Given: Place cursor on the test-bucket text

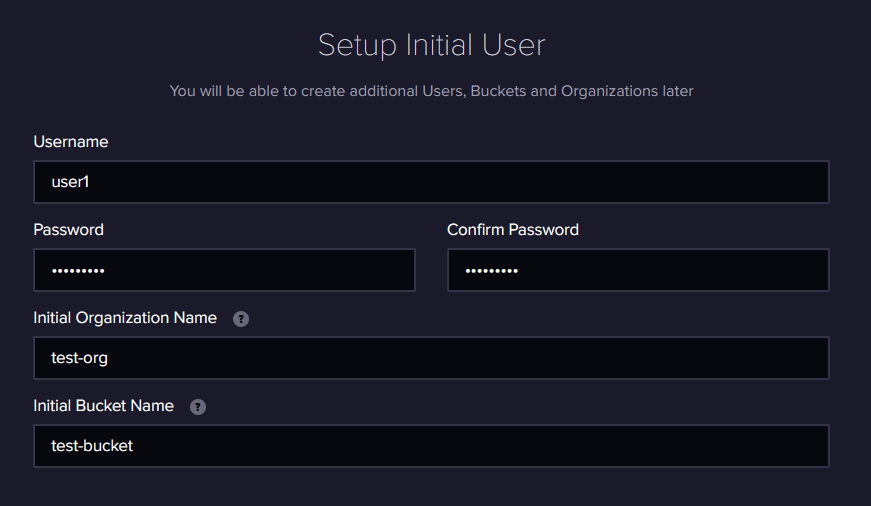Looking at the screenshot, I should [x=92, y=446].
